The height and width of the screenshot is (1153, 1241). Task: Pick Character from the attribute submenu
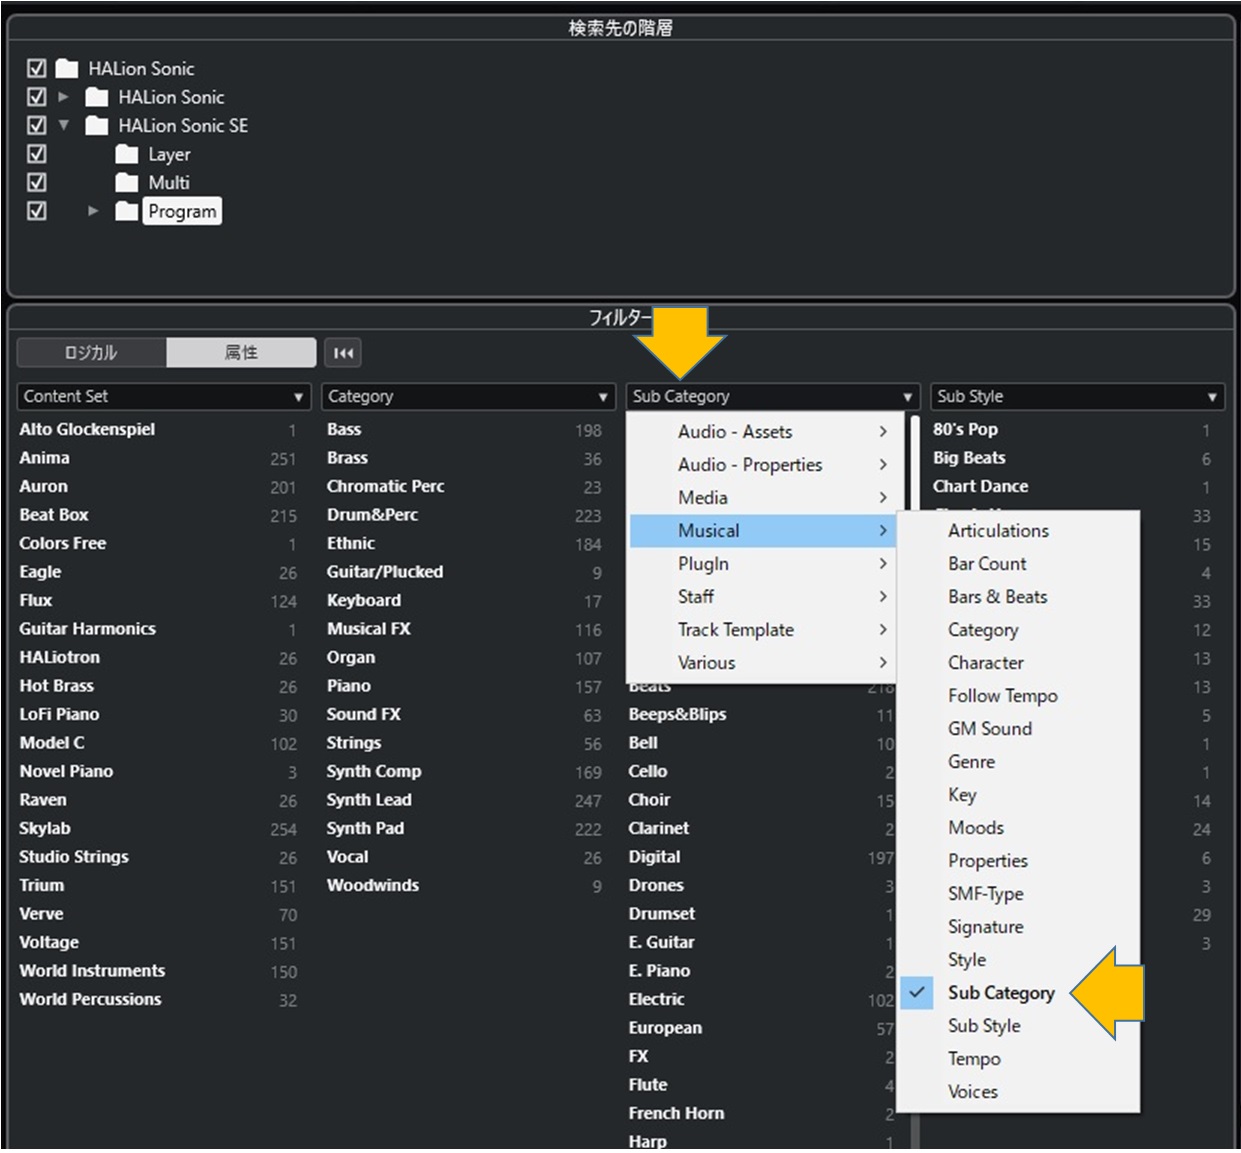(x=1018, y=663)
